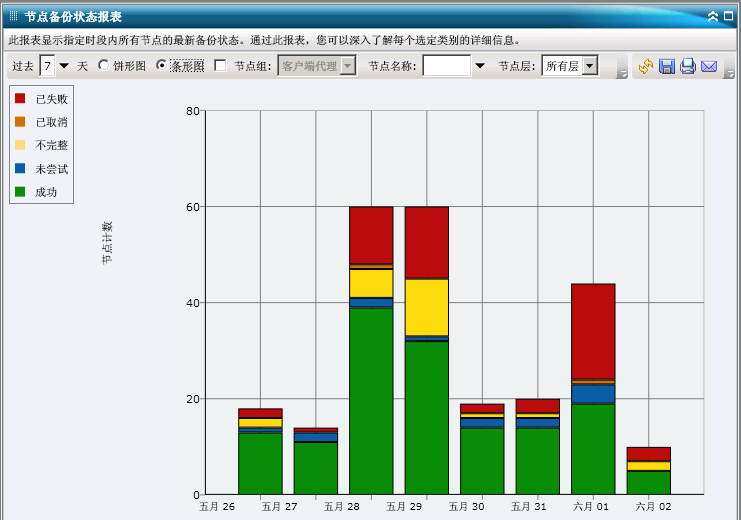Click the green success segment of 五月 31 bar
Image resolution: width=741 pixels, height=520 pixels.
[x=538, y=461]
